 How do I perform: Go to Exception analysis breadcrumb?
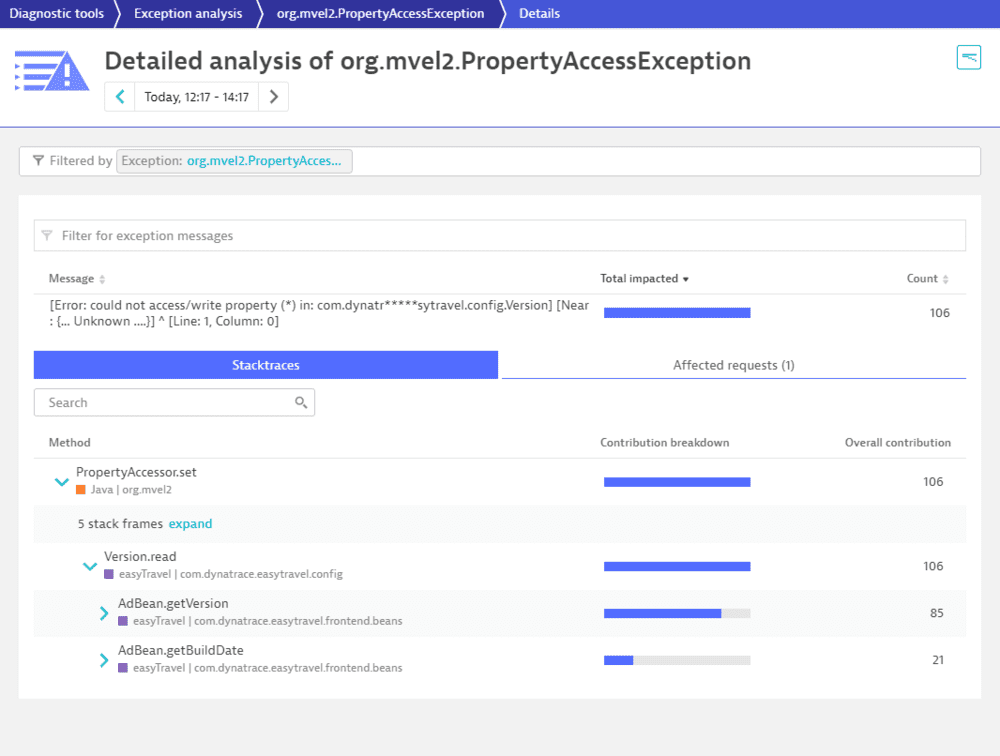click(x=188, y=13)
